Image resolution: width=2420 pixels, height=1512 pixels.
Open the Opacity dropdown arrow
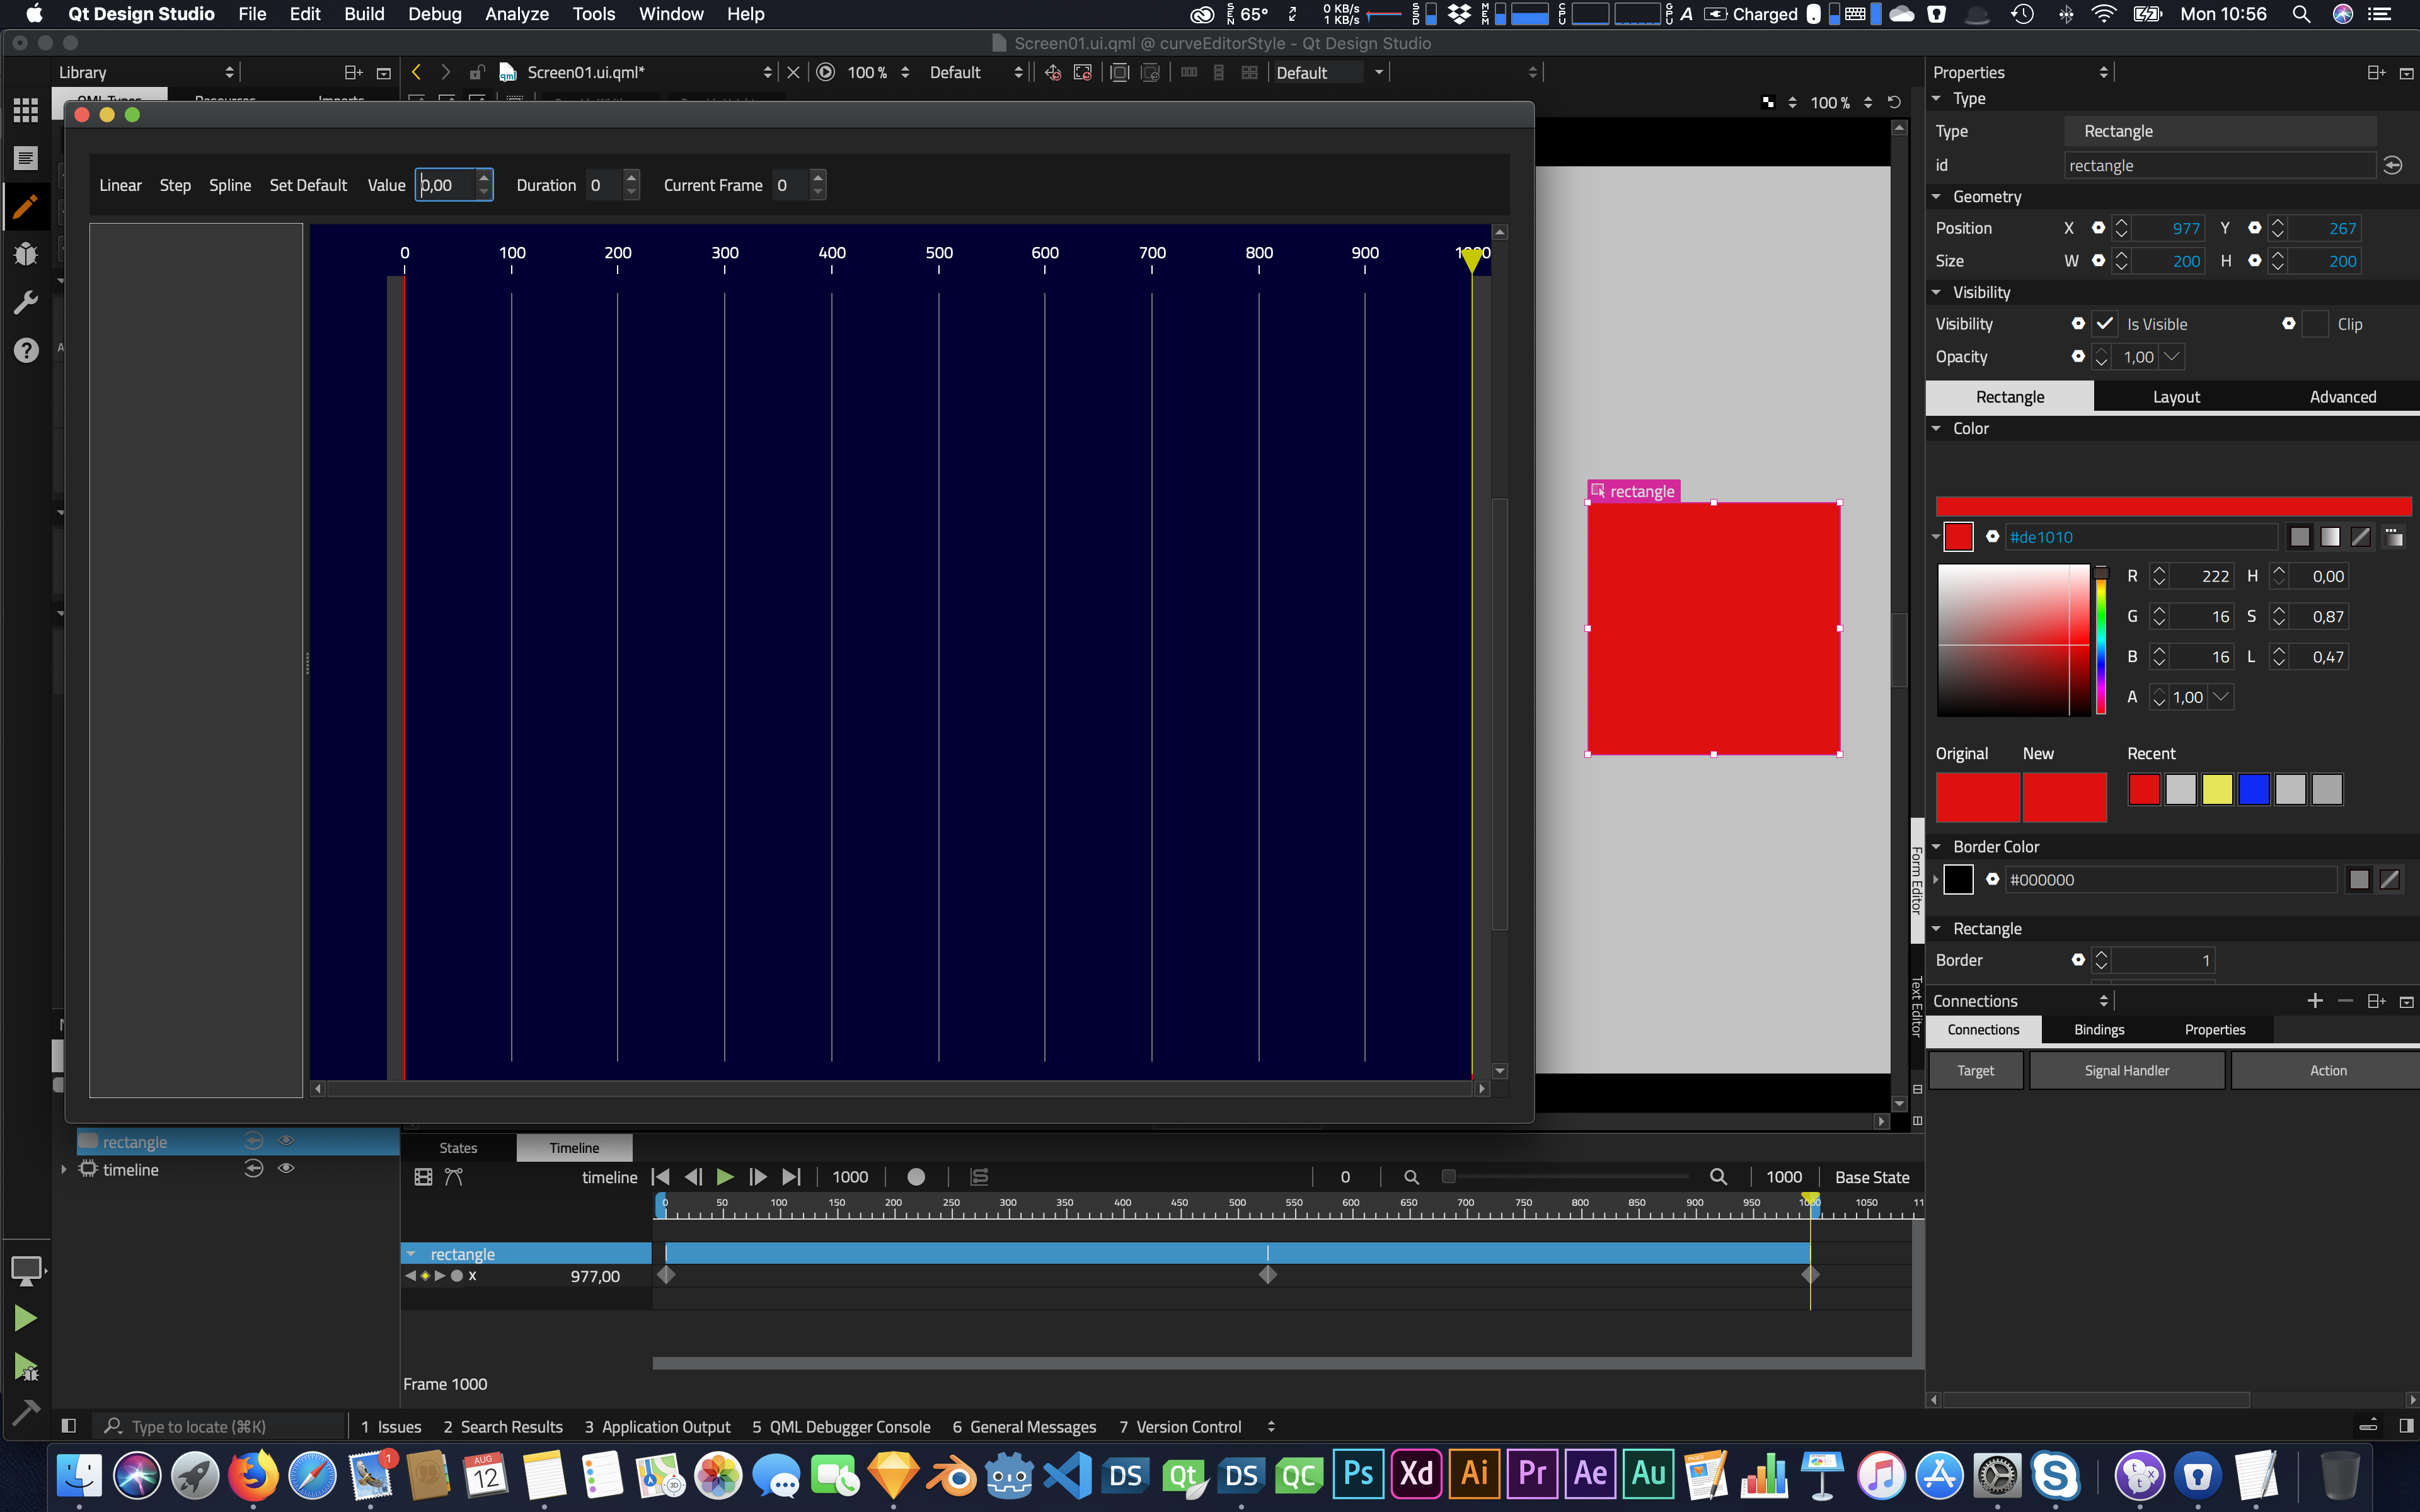click(x=2172, y=357)
